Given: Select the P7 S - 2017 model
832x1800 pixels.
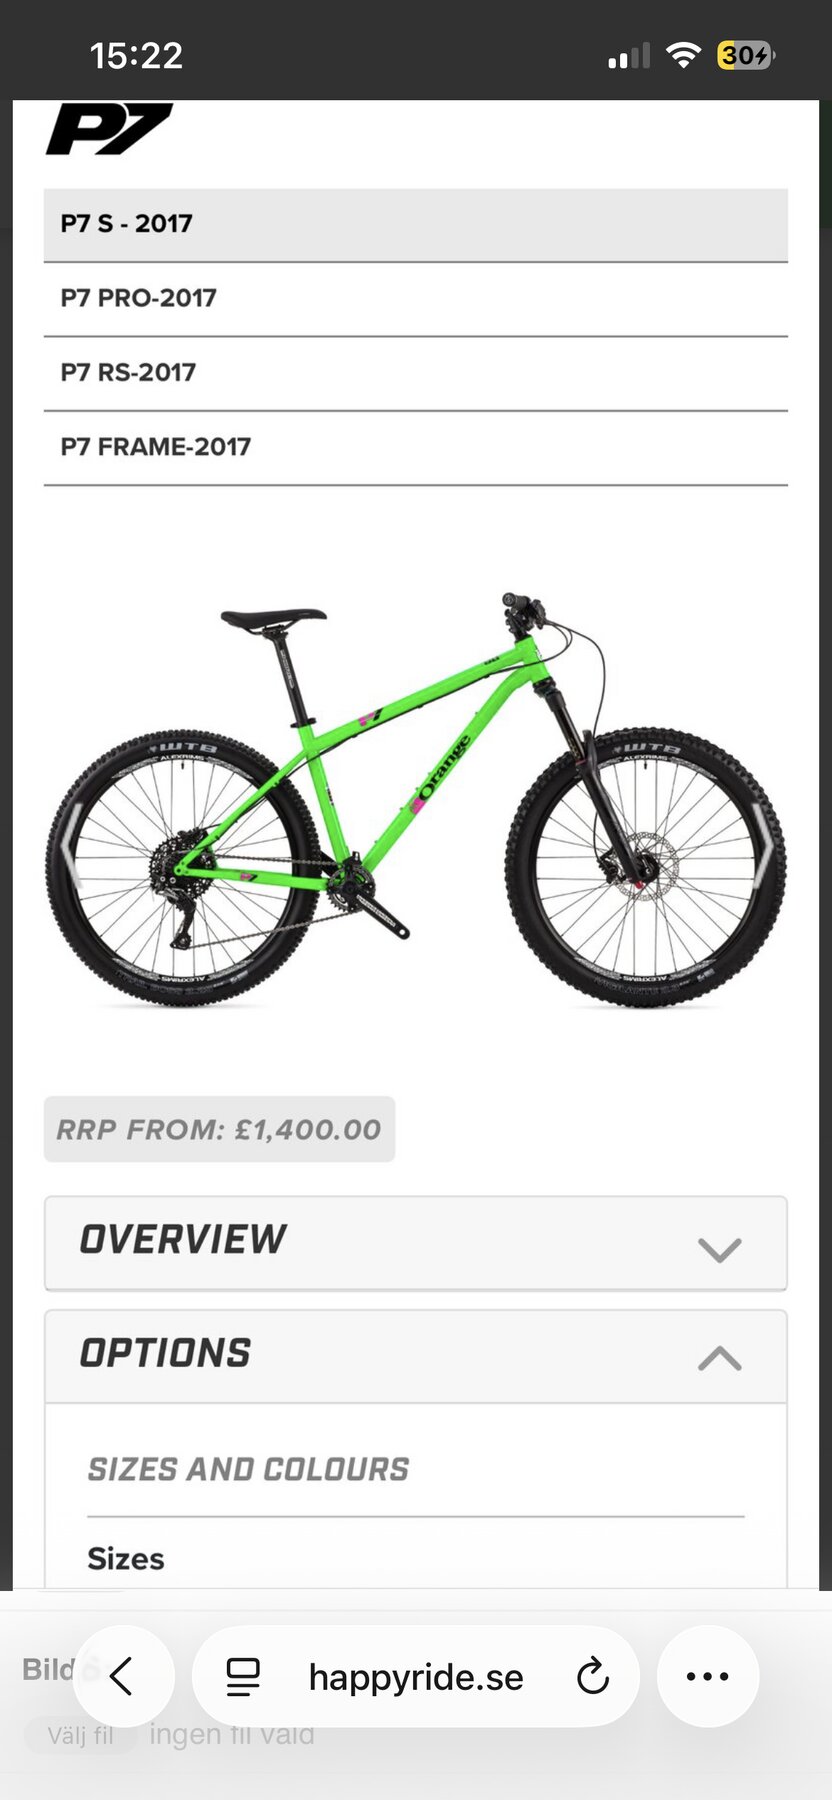Looking at the screenshot, I should [x=416, y=225].
